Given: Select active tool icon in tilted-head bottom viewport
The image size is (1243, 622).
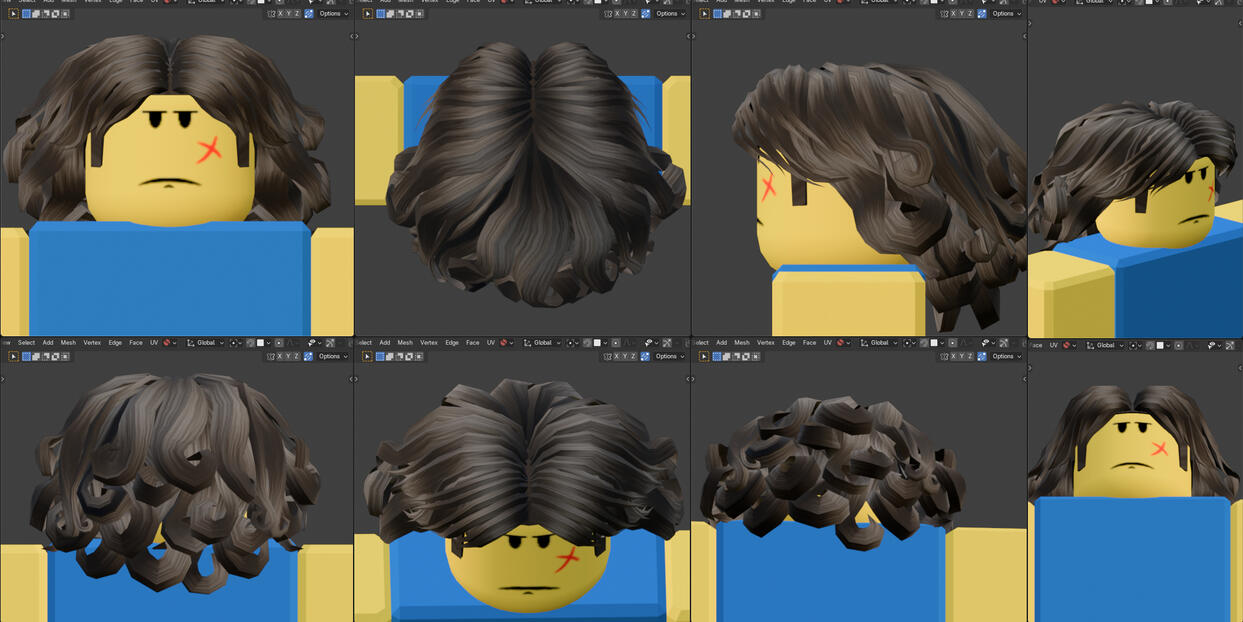Looking at the screenshot, I should [x=367, y=356].
